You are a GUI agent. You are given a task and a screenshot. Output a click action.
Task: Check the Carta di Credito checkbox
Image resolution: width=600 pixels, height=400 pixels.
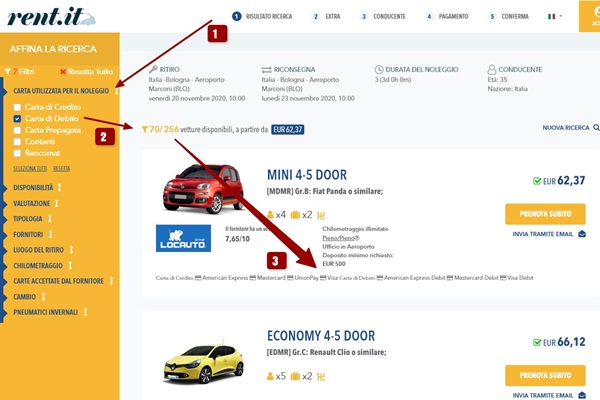pyautogui.click(x=17, y=107)
